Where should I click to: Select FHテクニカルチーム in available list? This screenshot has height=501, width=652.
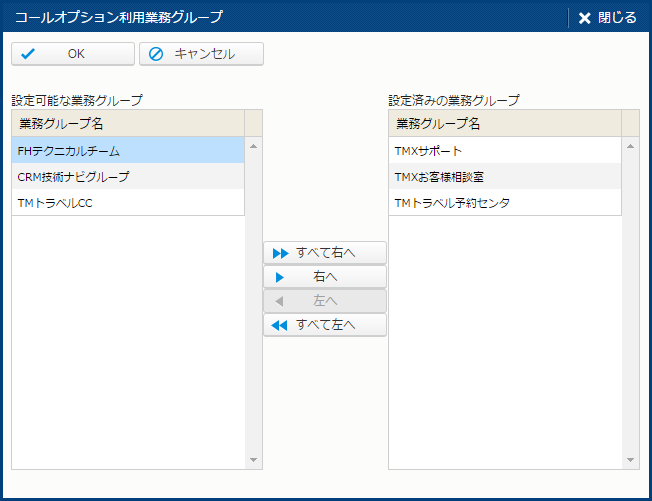[x=128, y=151]
